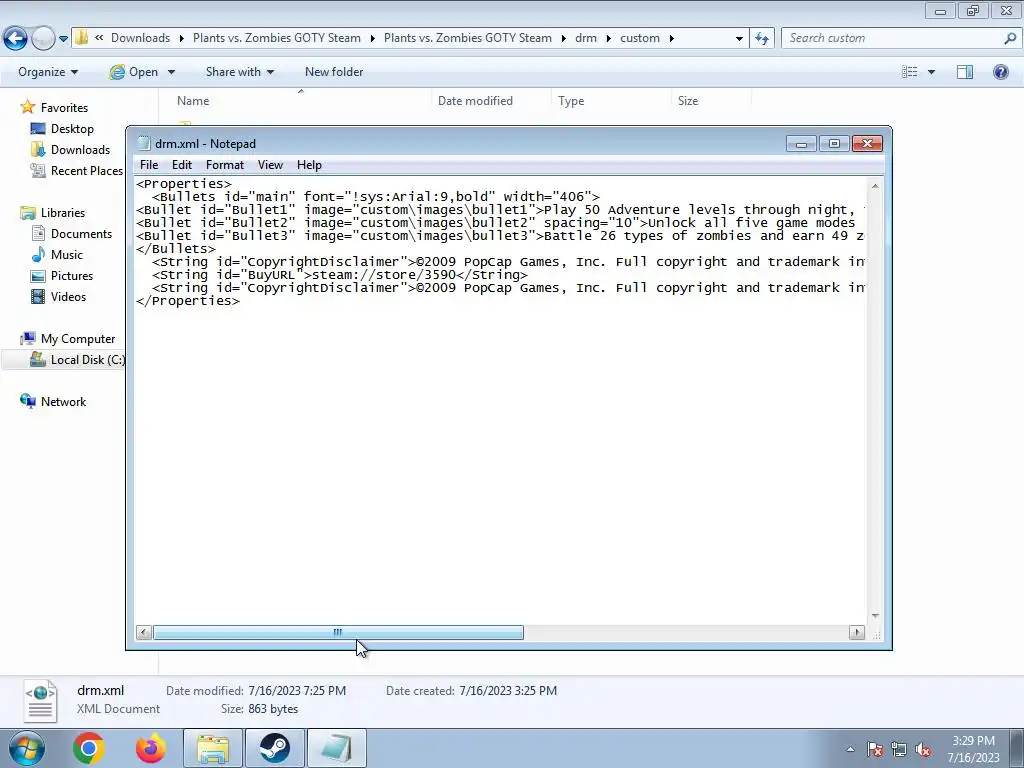The image size is (1024, 768).
Task: Click the drm.xml file icon in details pane
Action: 40,701
